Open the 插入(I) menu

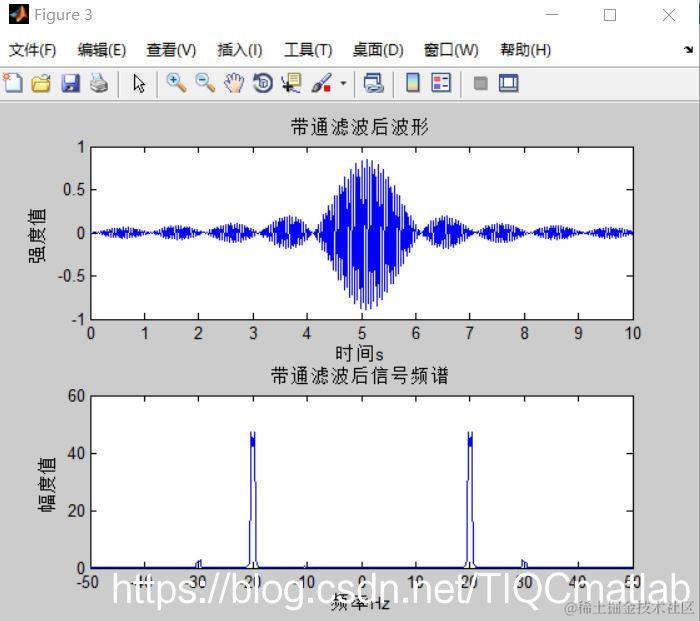tap(240, 50)
